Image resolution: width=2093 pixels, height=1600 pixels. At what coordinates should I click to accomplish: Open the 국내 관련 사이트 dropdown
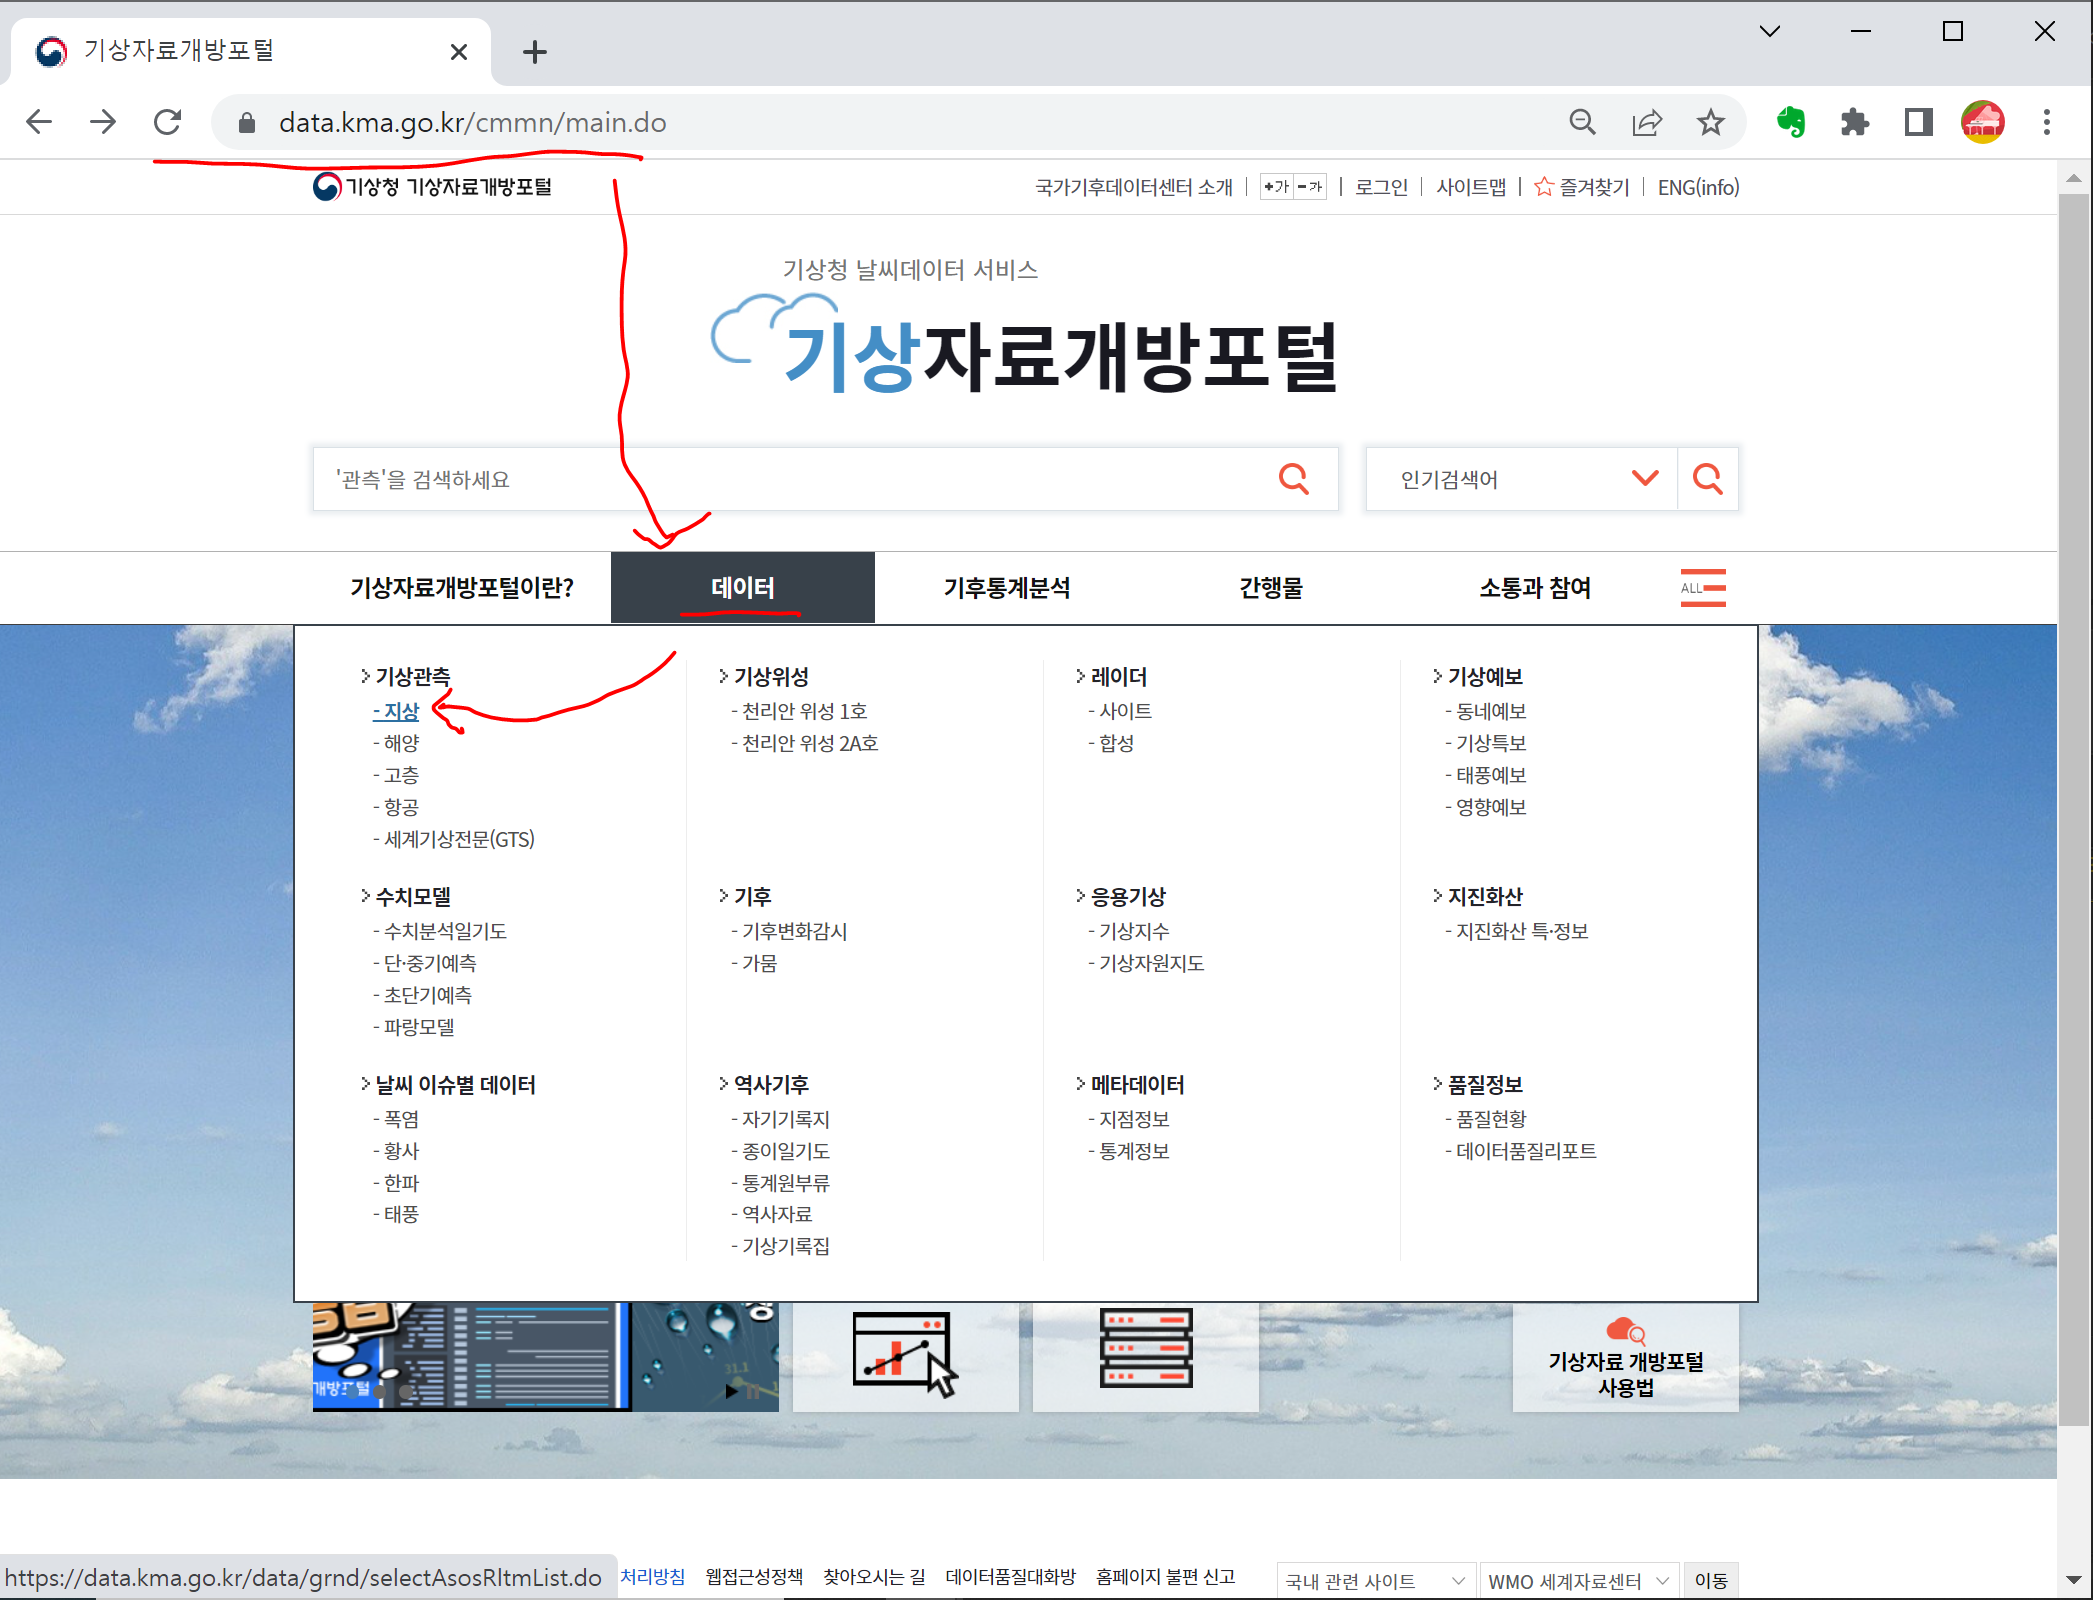pos(1375,1581)
